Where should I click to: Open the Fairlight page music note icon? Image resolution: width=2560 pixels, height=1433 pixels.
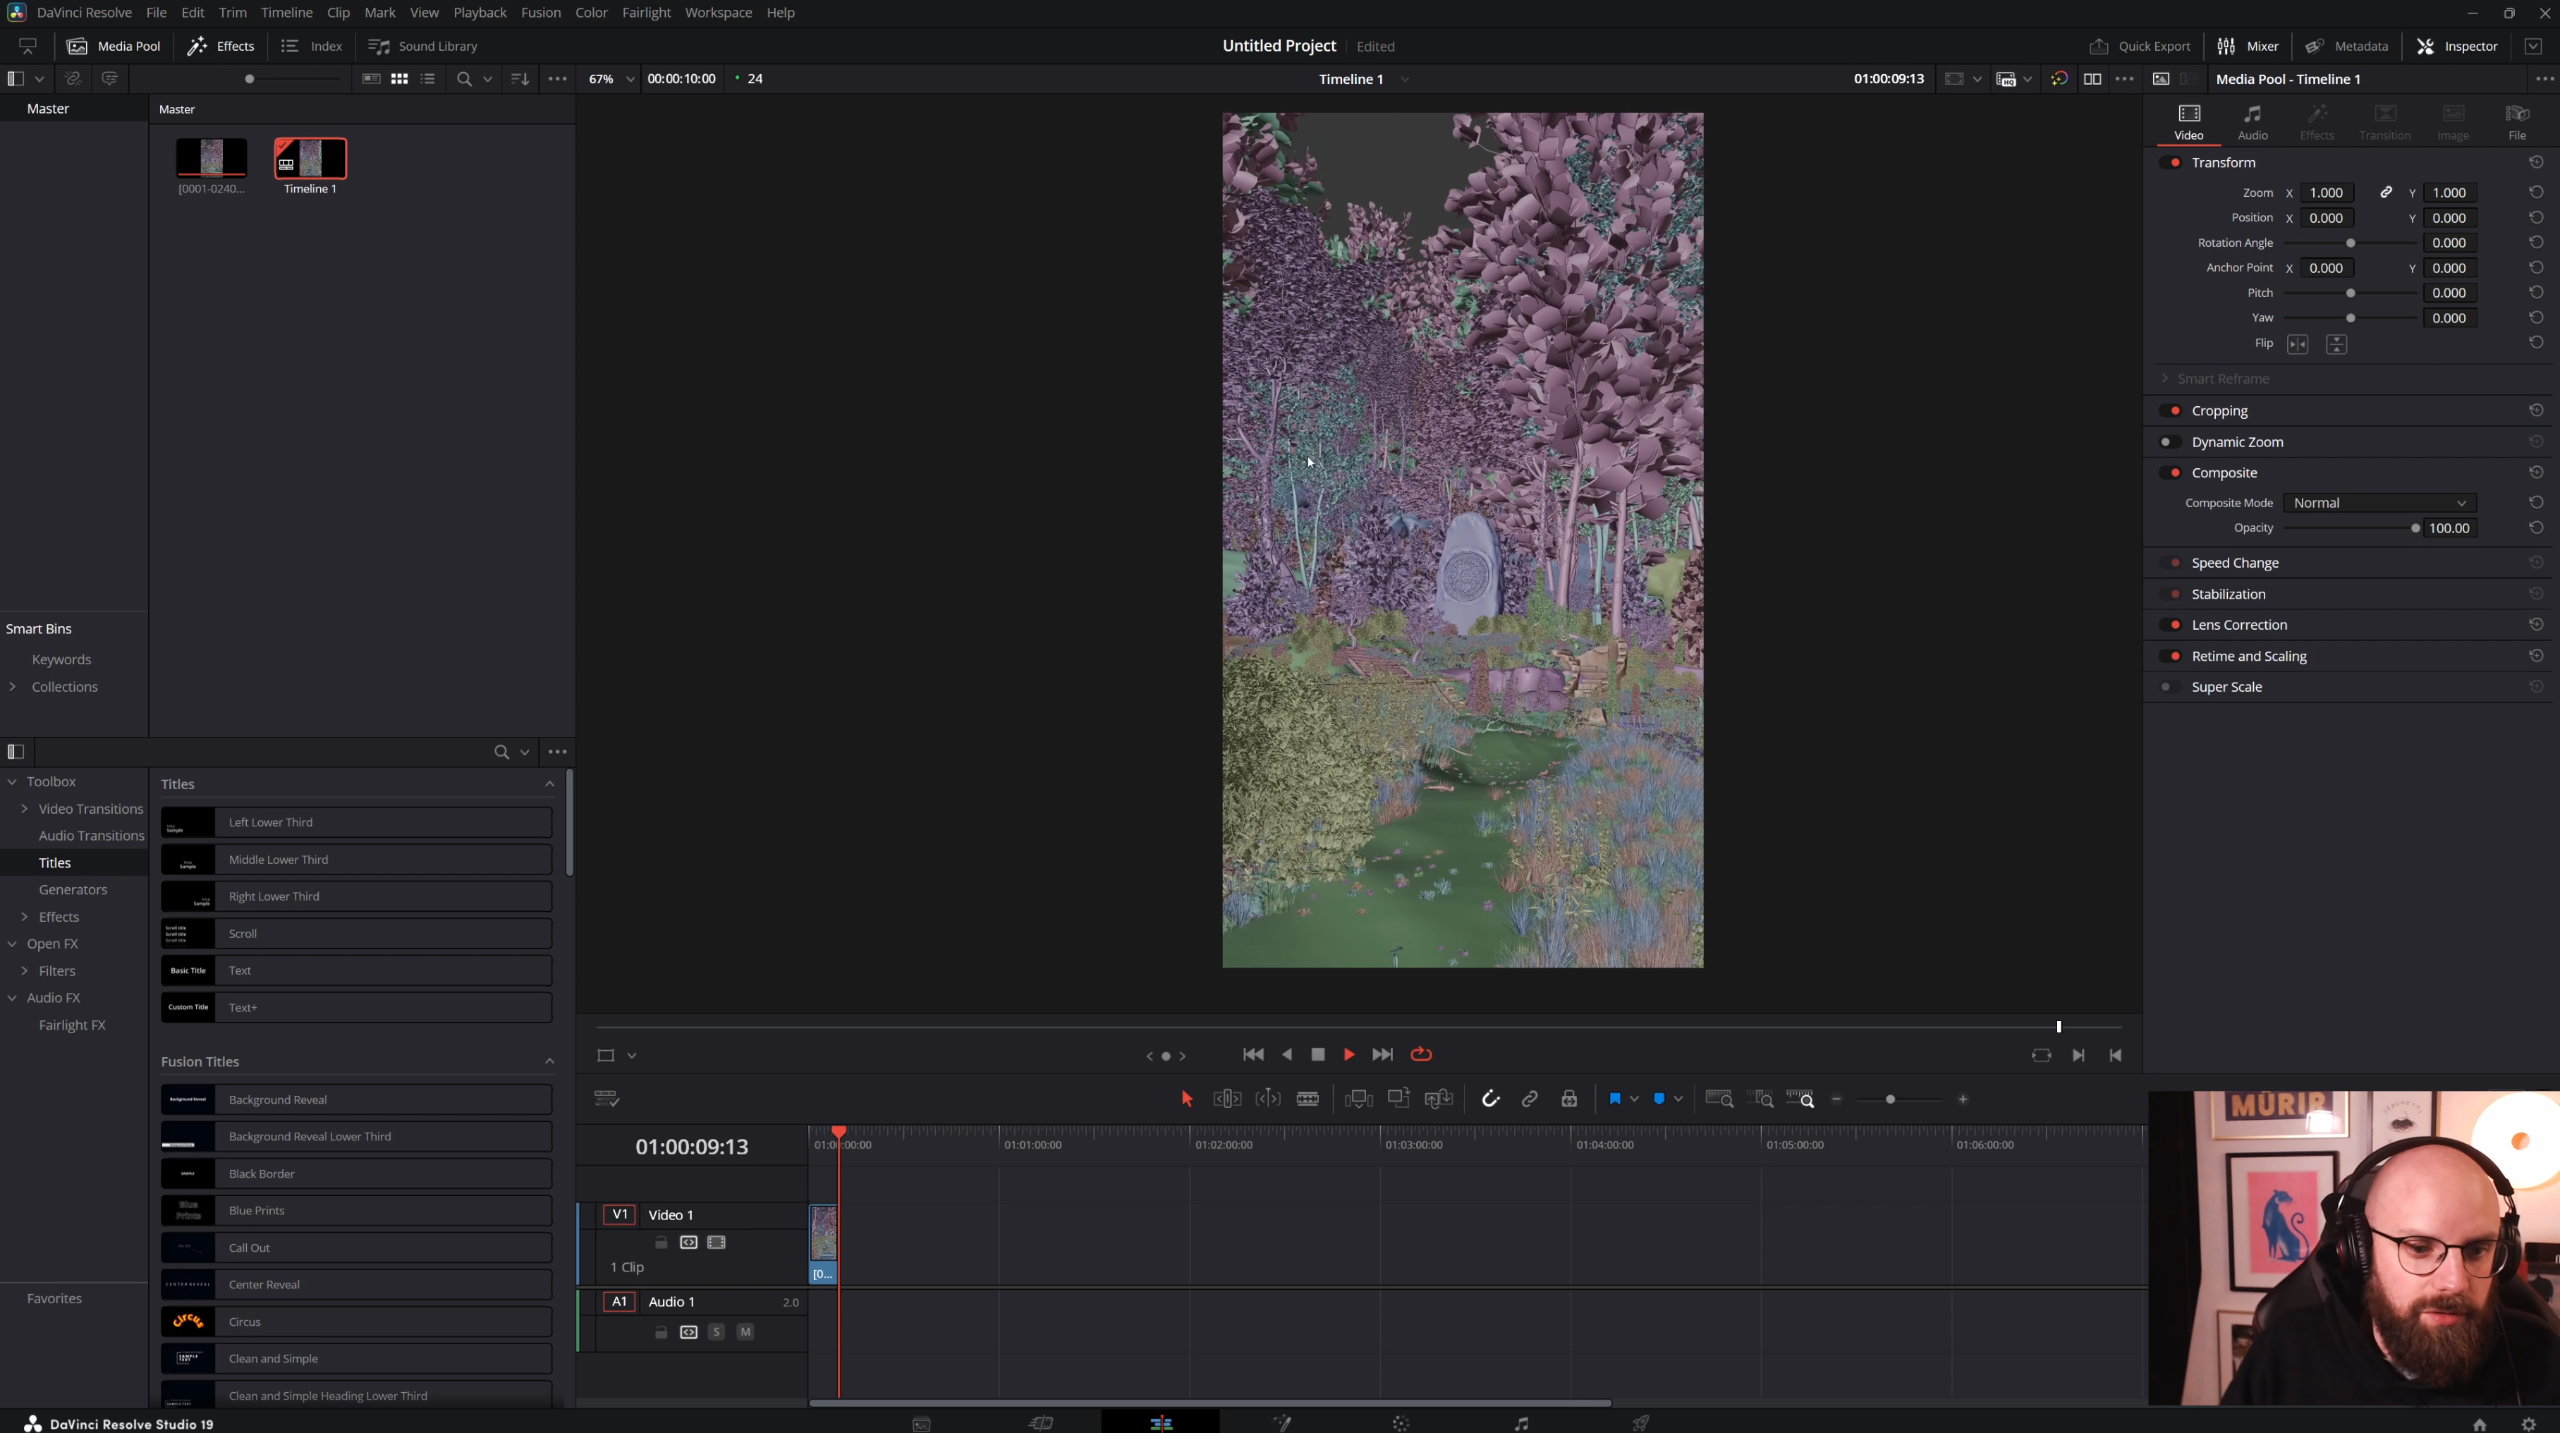1521,1423
